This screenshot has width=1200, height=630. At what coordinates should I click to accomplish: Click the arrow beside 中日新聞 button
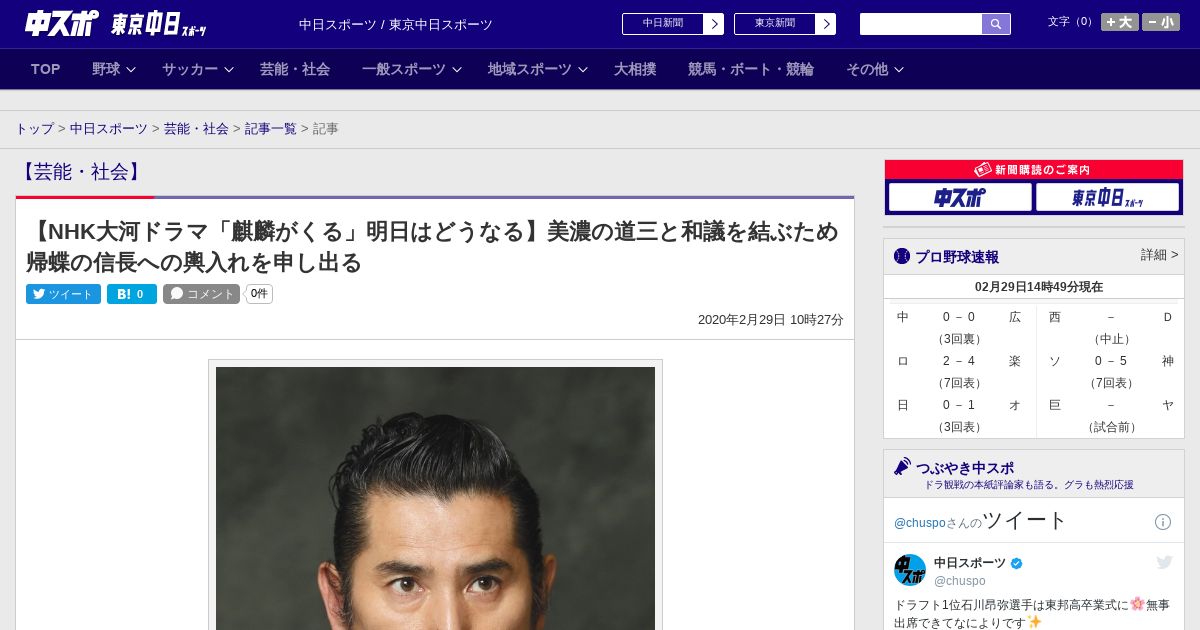pos(714,24)
